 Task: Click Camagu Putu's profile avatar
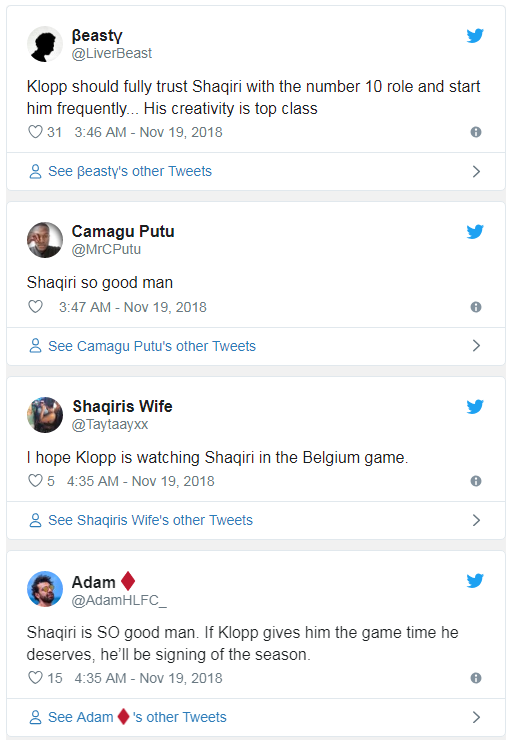point(45,240)
